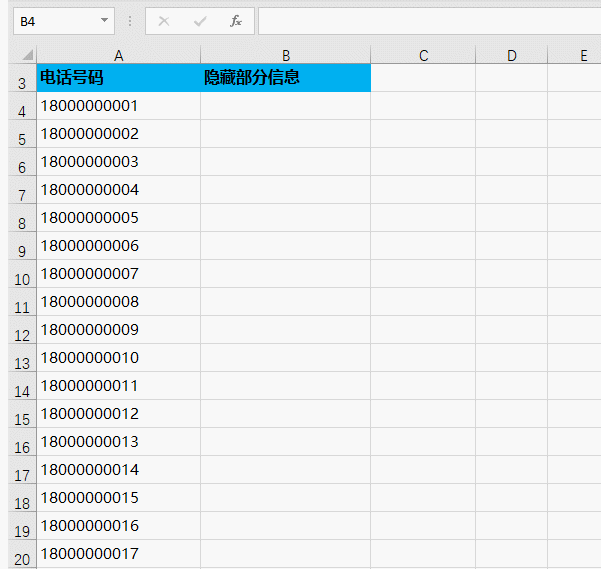Select cell containing 18000000011
Screen dimensions: 601x569
pos(118,385)
